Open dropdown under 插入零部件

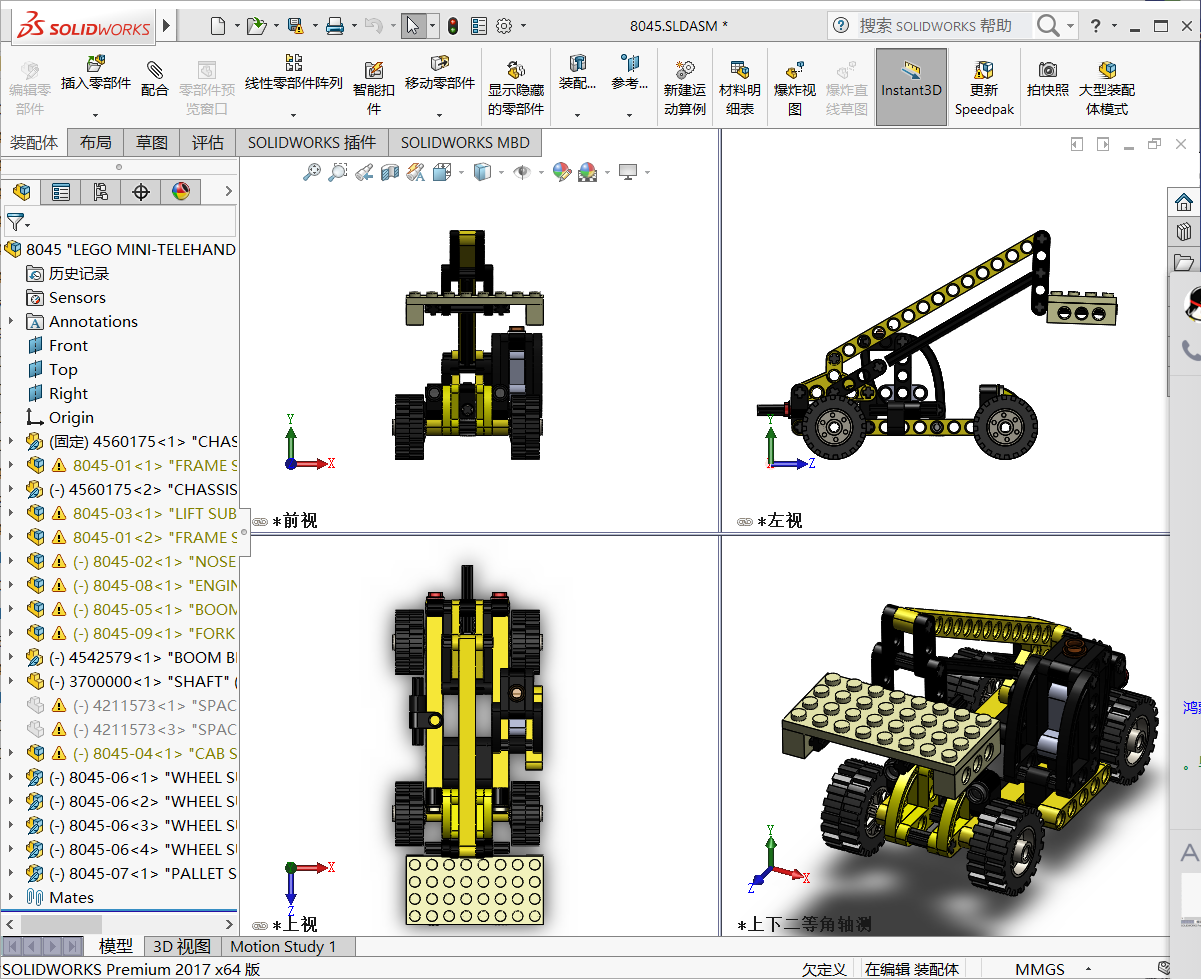pyautogui.click(x=96, y=115)
